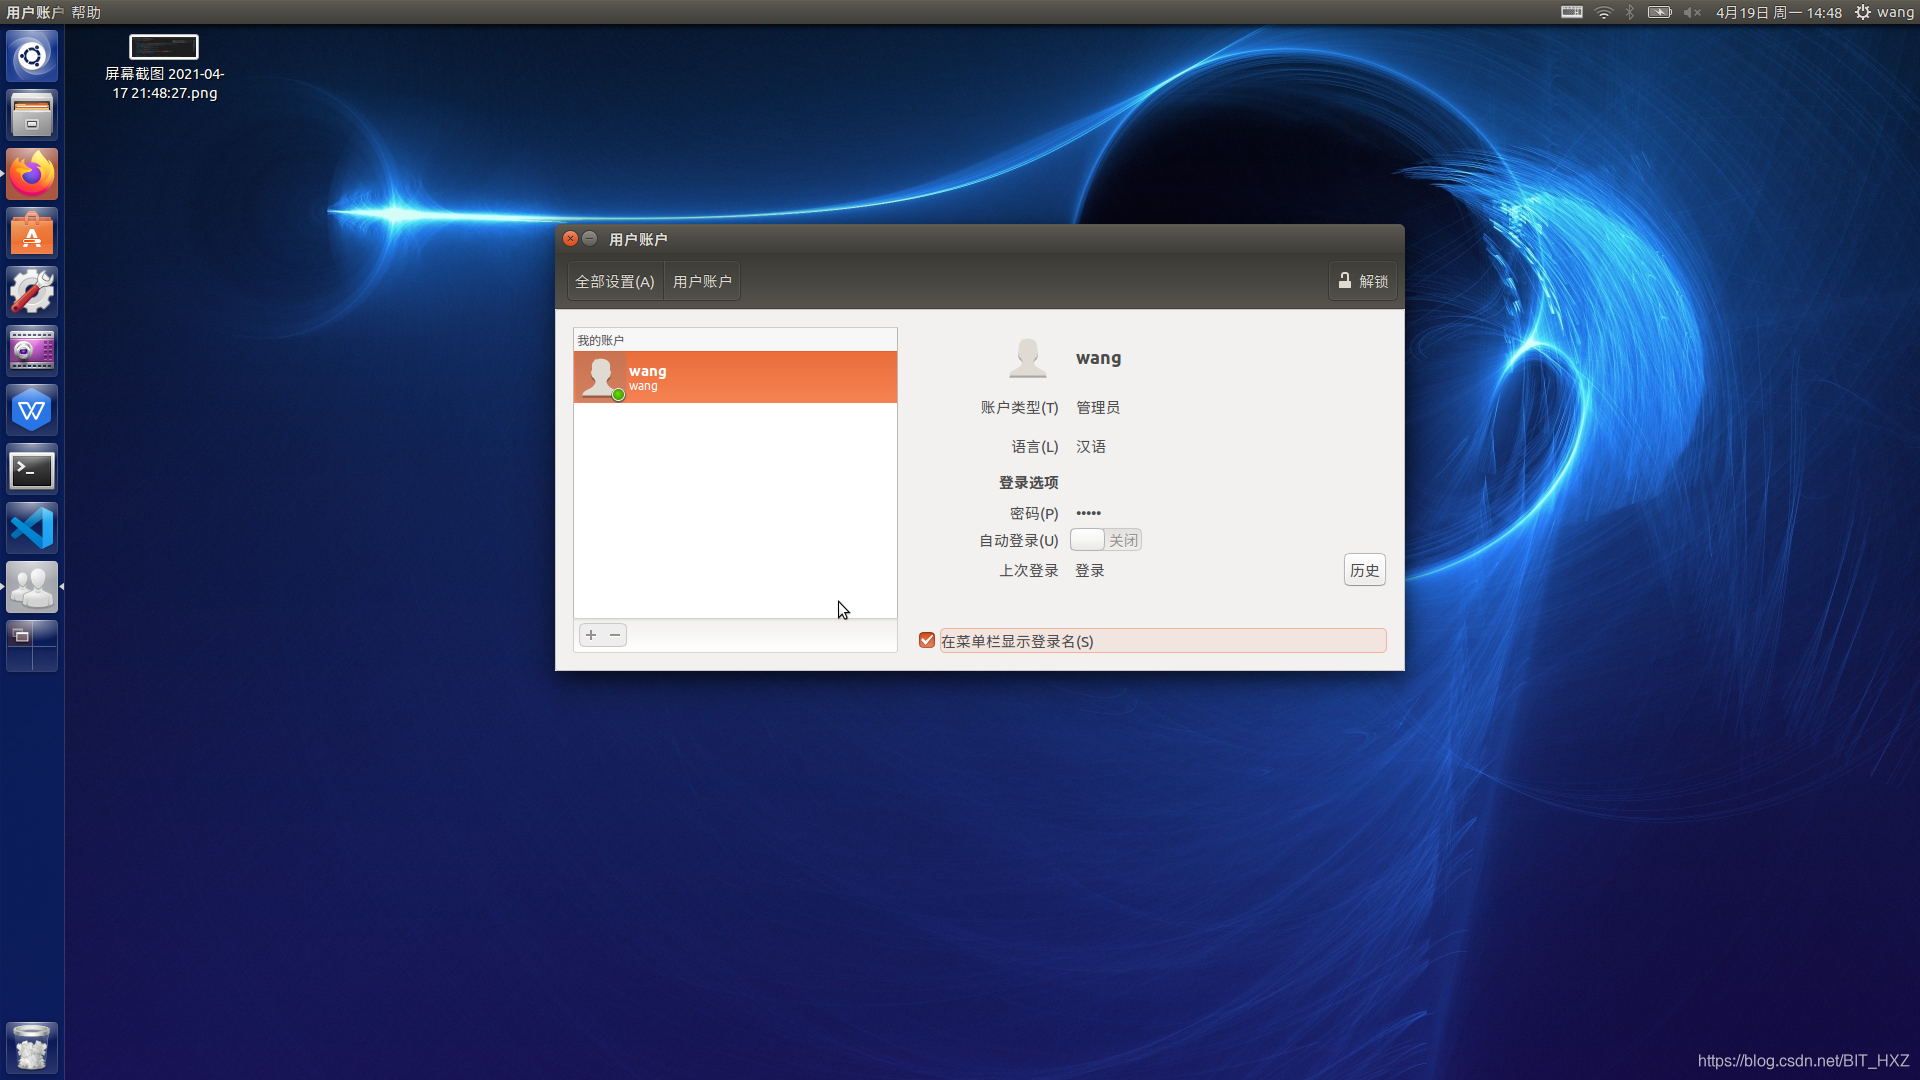Click the Wi-Fi indicator in the top panel
Viewport: 1920px width, 1080px height.
[x=1603, y=12]
